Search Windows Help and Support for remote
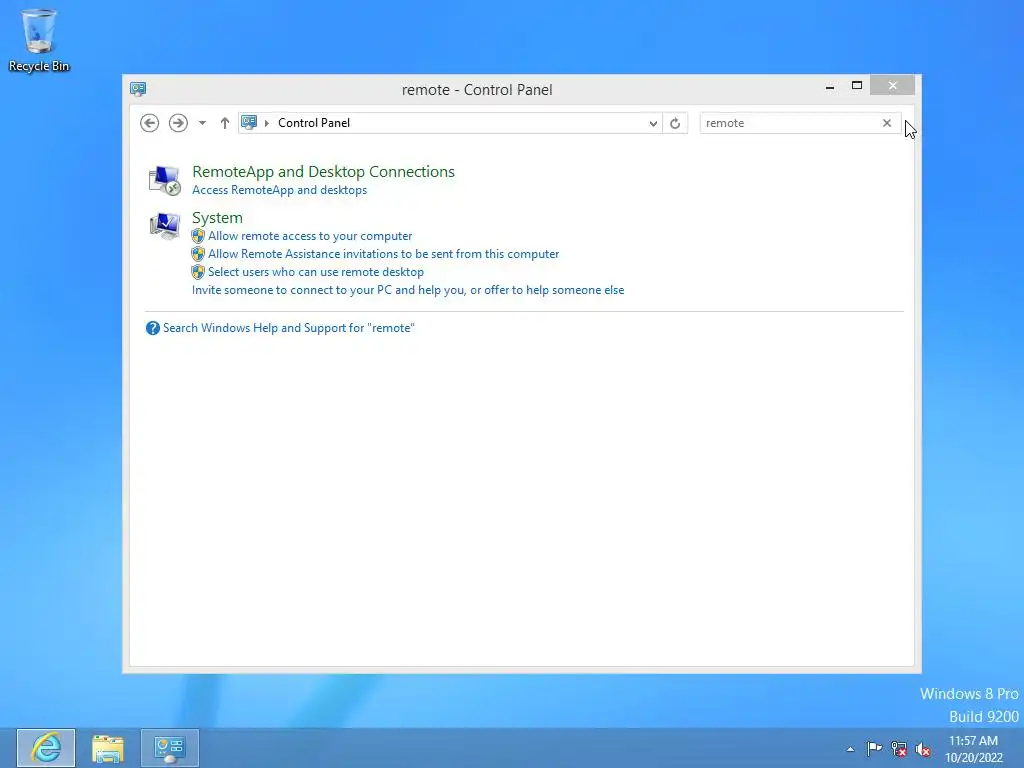 [x=289, y=328]
